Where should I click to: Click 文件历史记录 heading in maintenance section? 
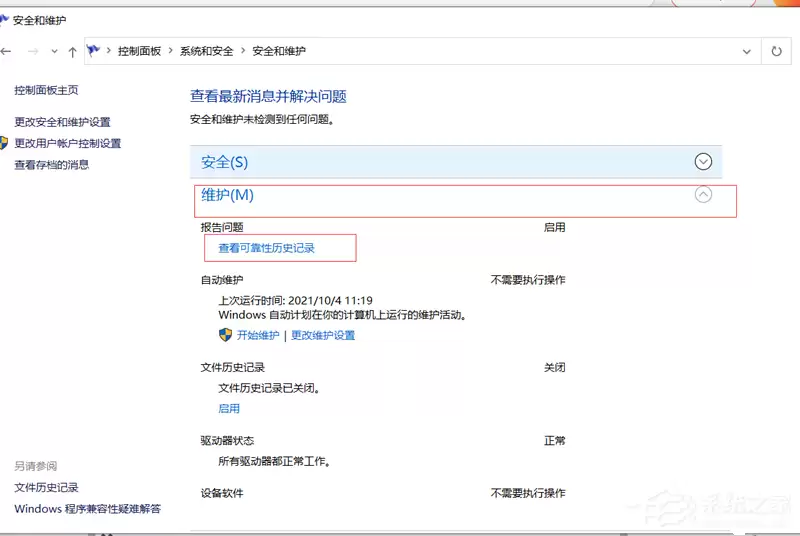[233, 367]
